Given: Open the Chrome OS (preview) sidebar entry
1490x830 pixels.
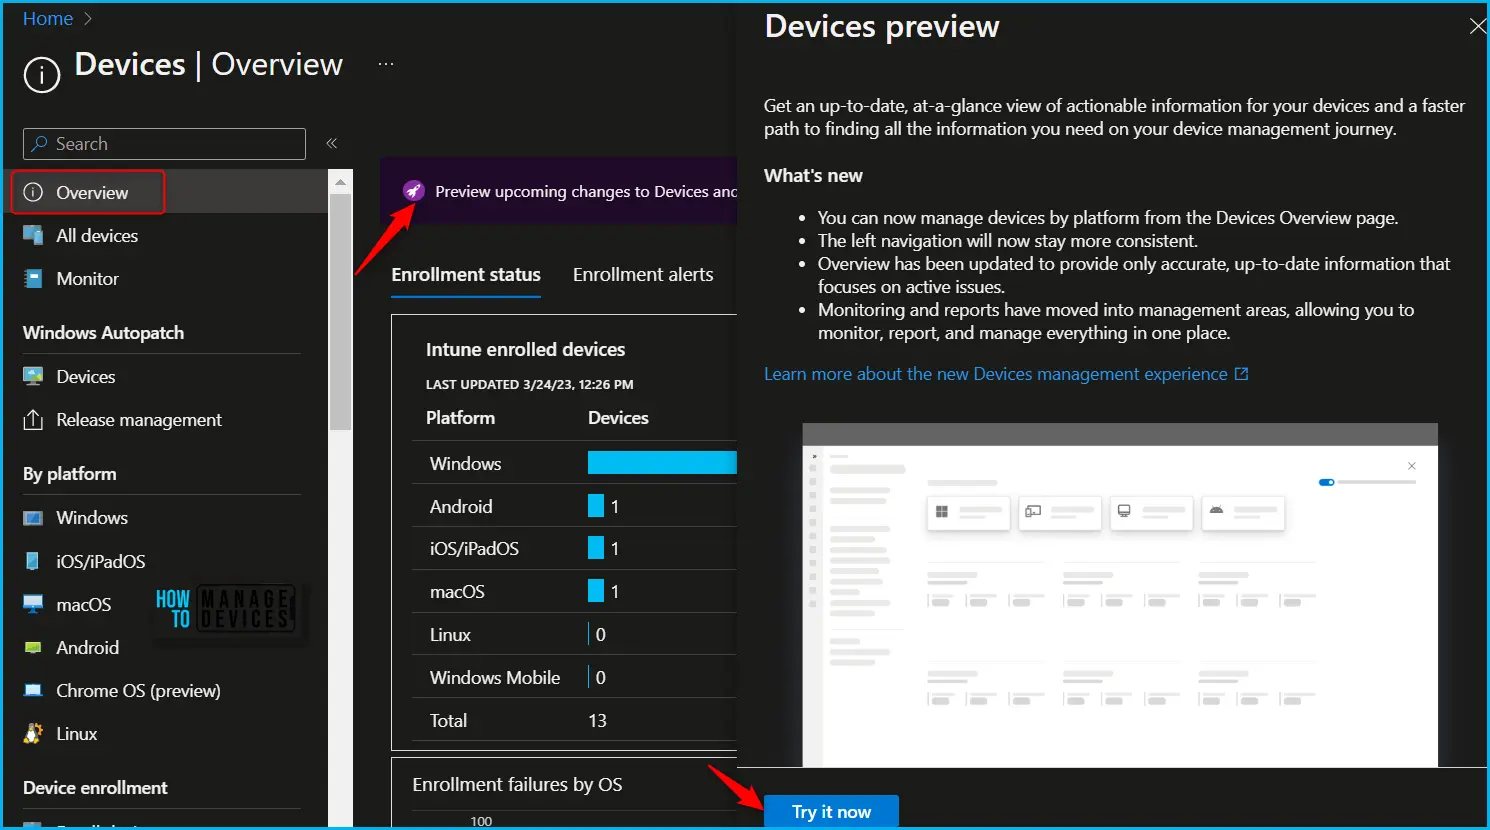Looking at the screenshot, I should [138, 691].
